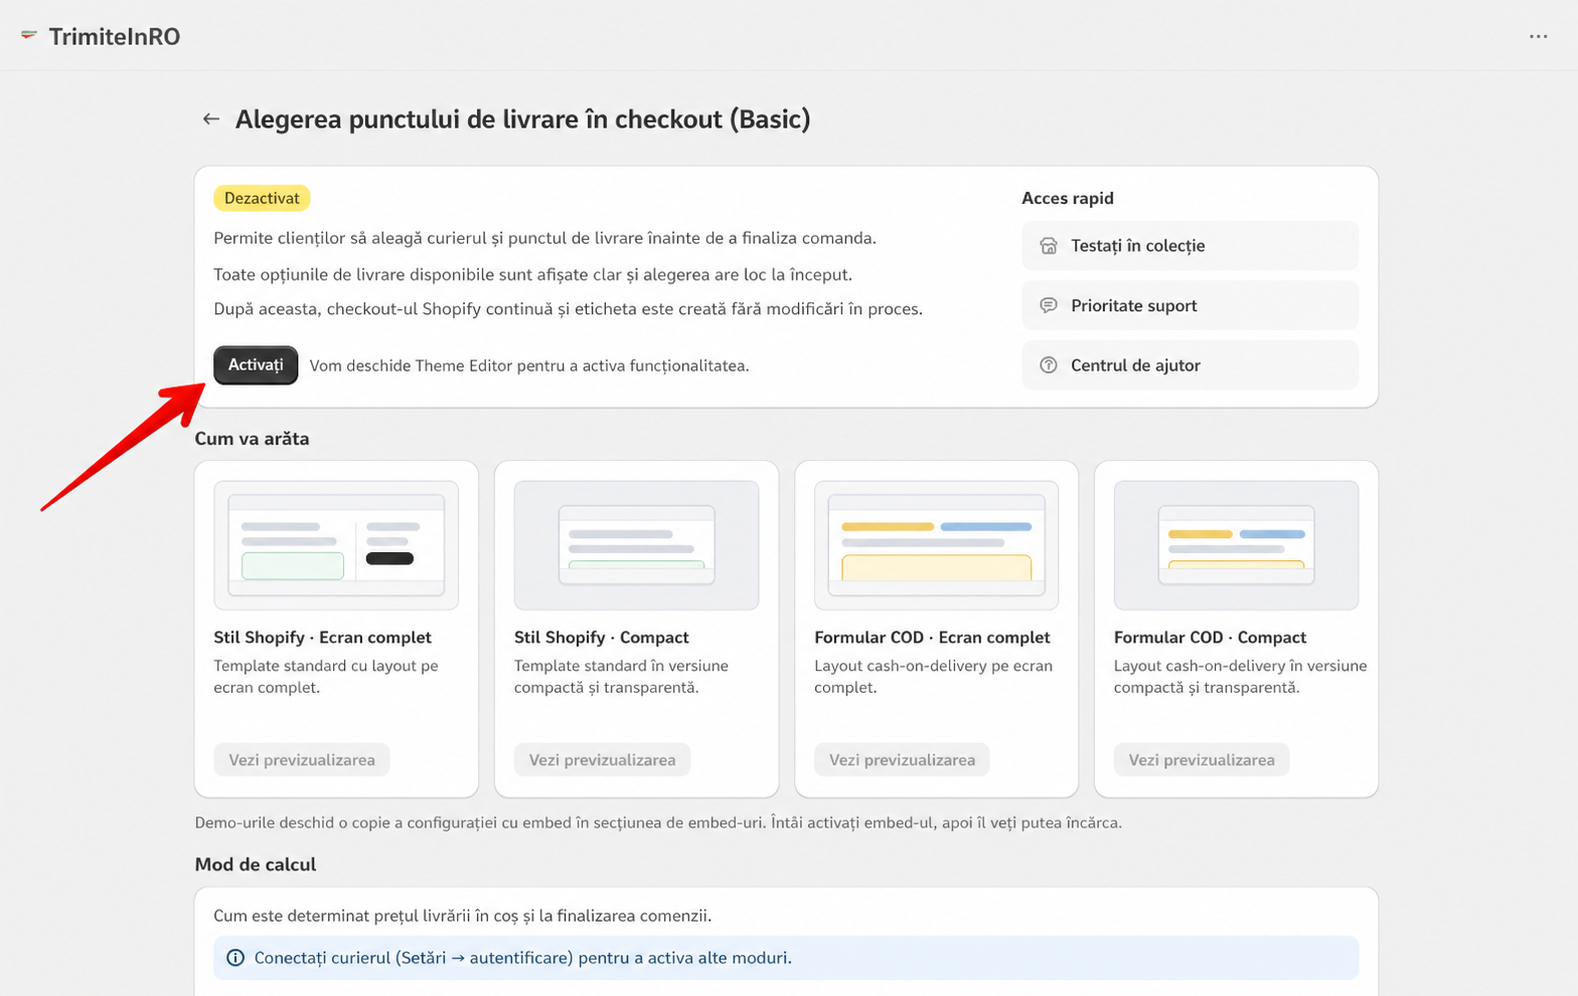The width and height of the screenshot is (1578, 996).
Task: Click the Toate opțiunile de livrare sentence
Action: click(x=533, y=274)
